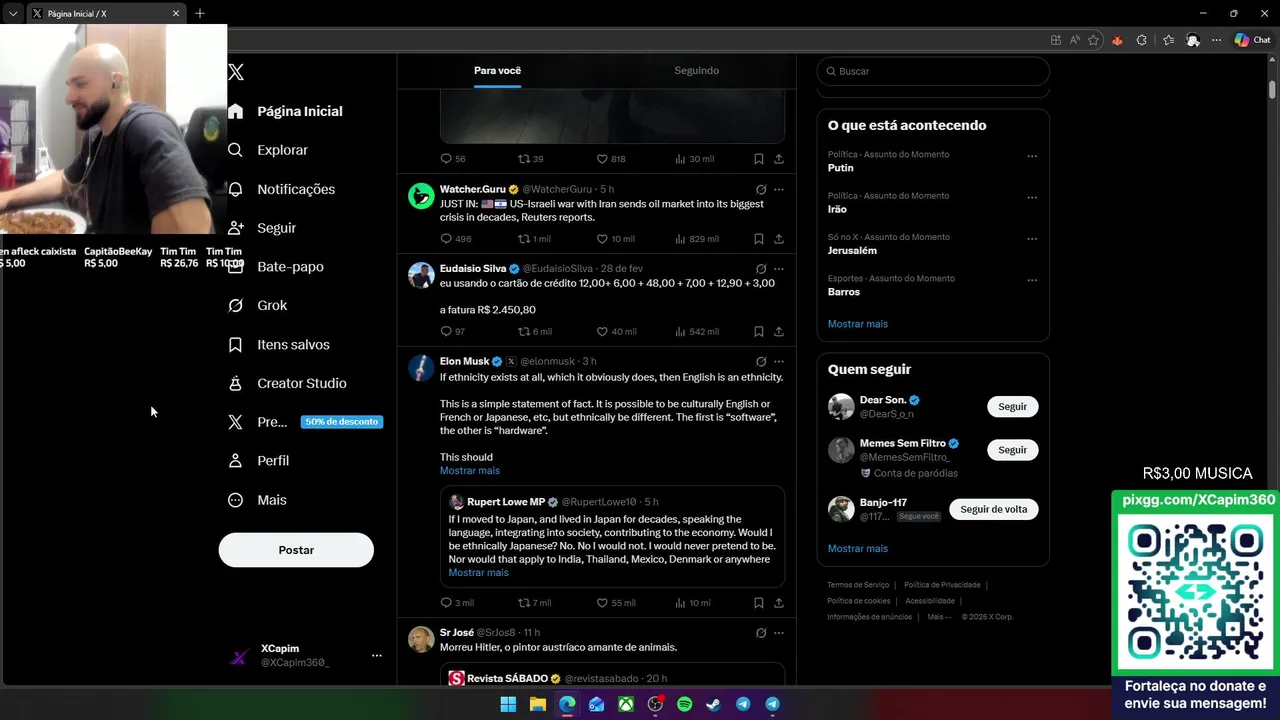The height and width of the screenshot is (720, 1280).
Task: Select the Página Inicial / X browser tab
Action: click(x=106, y=13)
